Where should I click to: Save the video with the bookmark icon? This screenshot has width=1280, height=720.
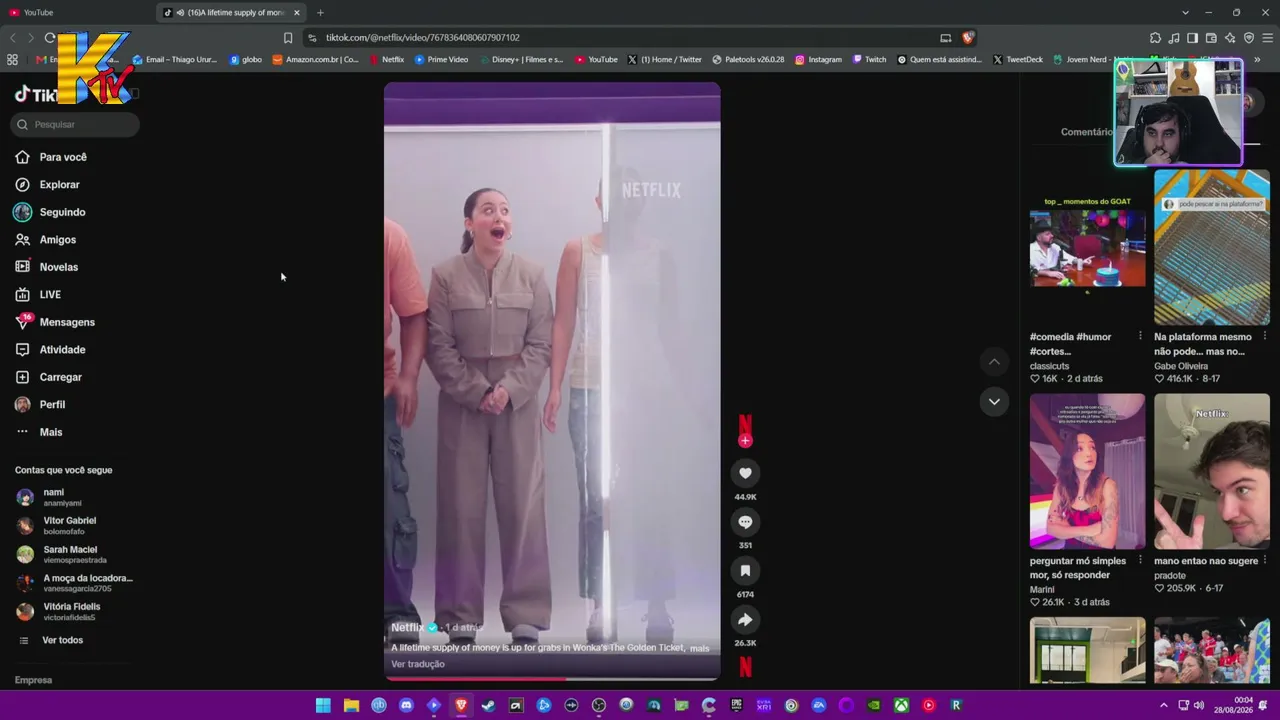click(x=745, y=571)
